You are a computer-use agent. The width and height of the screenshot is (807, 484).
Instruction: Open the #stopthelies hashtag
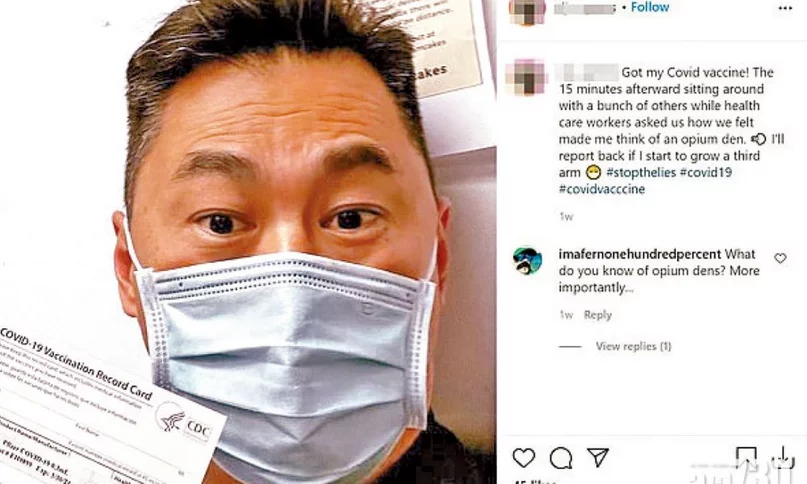coord(641,172)
